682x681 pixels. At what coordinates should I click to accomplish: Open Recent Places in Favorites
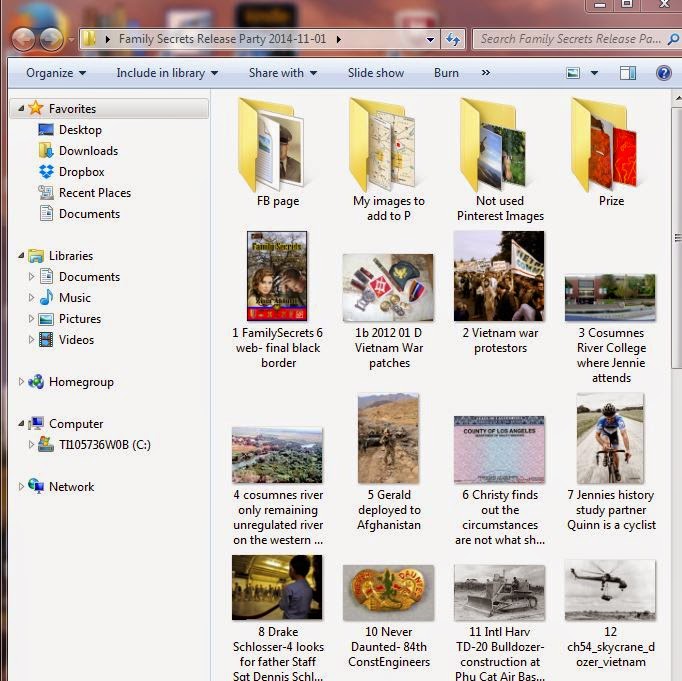point(84,193)
